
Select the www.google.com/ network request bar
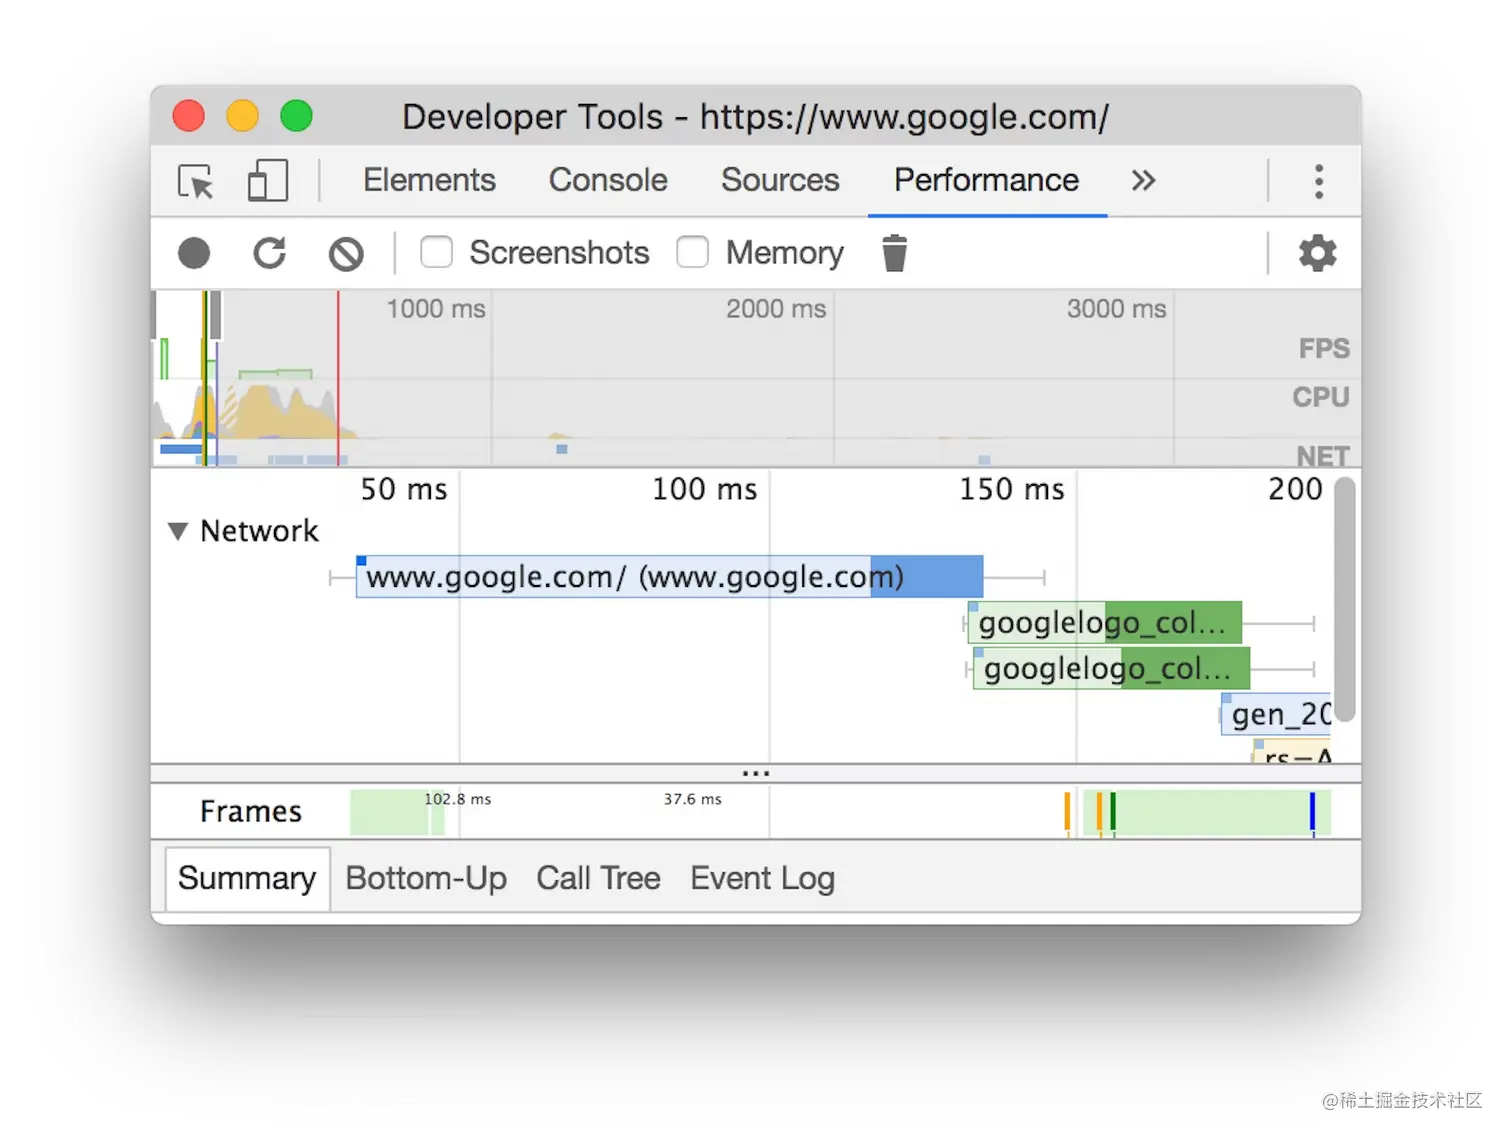[669, 577]
